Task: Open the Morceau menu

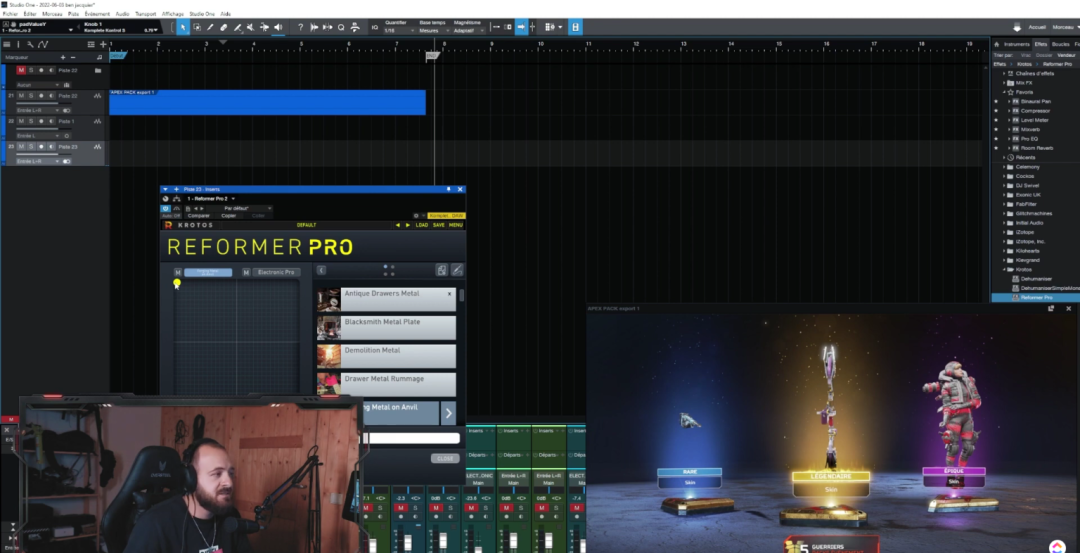Action: [52, 14]
